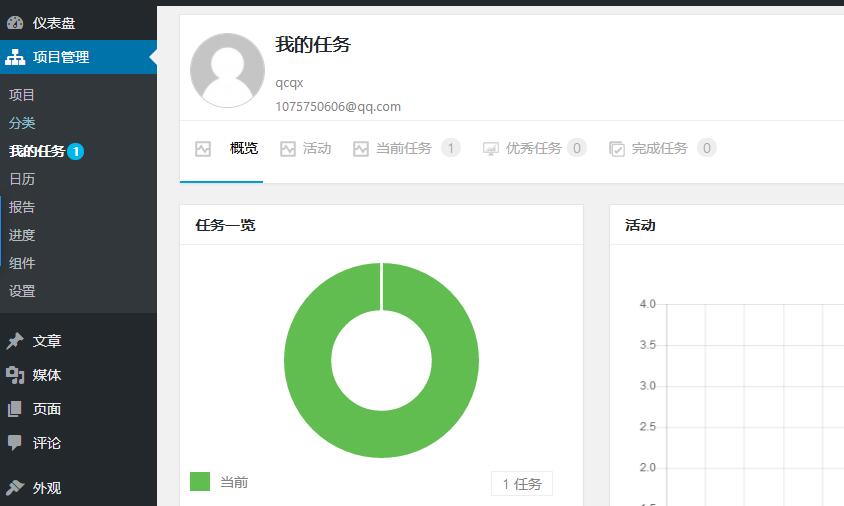The height and width of the screenshot is (506, 844).
Task: Click the count badge on 优秀任务
Action: tap(576, 148)
